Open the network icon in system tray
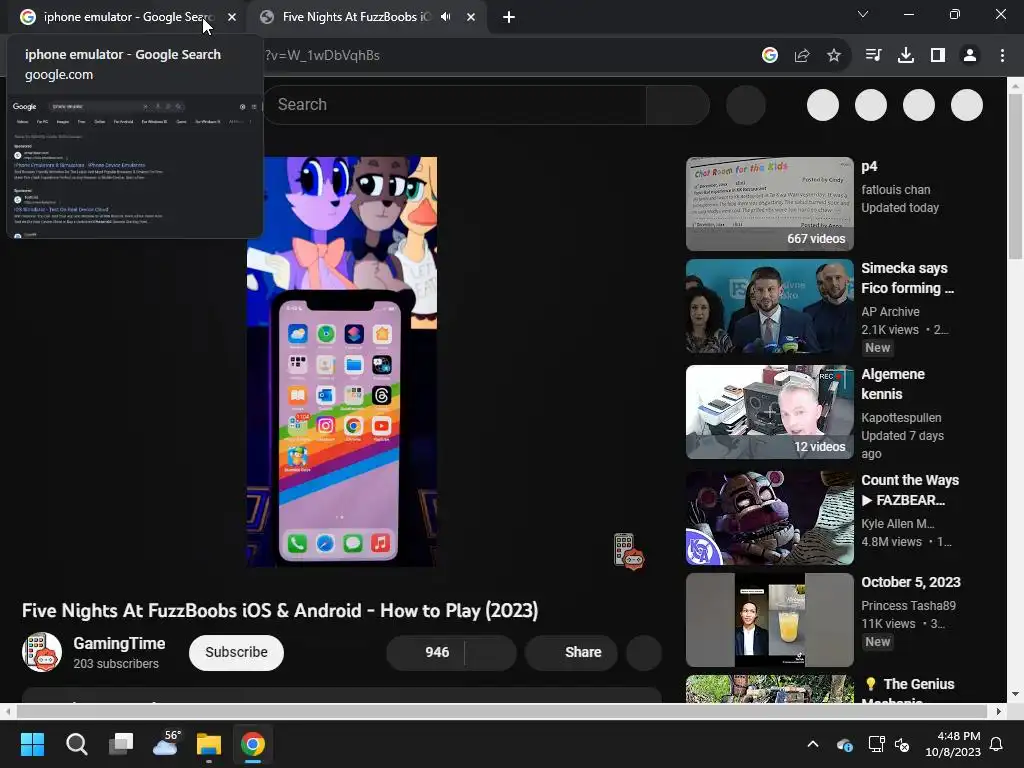This screenshot has height=768, width=1024. pos(876,744)
